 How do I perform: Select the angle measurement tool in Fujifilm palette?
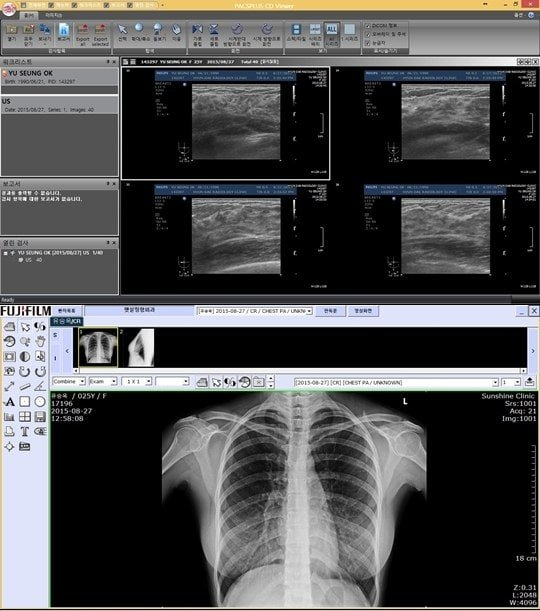pyautogui.click(x=40, y=387)
